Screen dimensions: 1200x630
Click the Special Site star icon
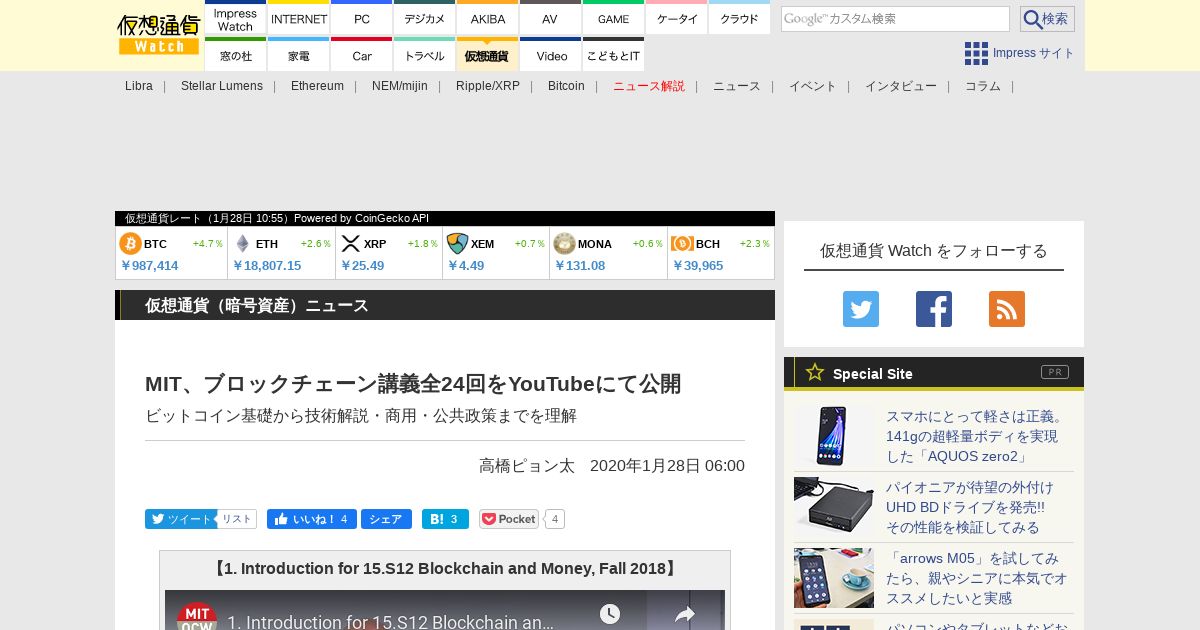pyautogui.click(x=815, y=372)
